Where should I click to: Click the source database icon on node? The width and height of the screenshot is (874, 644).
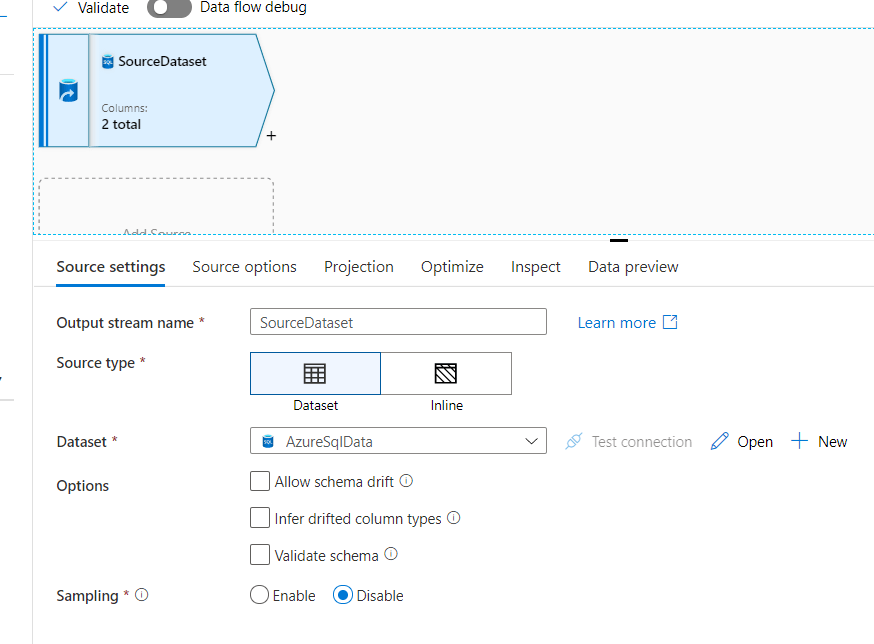(68, 91)
